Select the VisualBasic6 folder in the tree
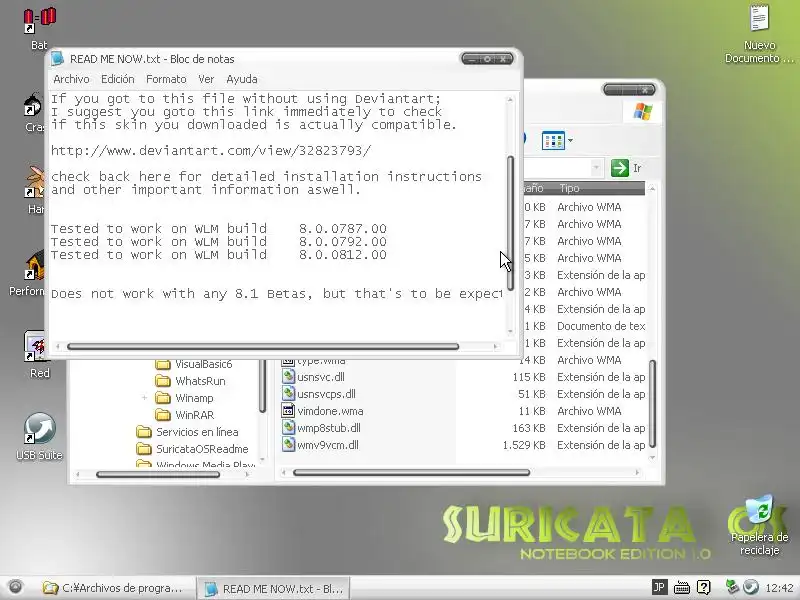Screen dimensions: 800x600 (203, 364)
